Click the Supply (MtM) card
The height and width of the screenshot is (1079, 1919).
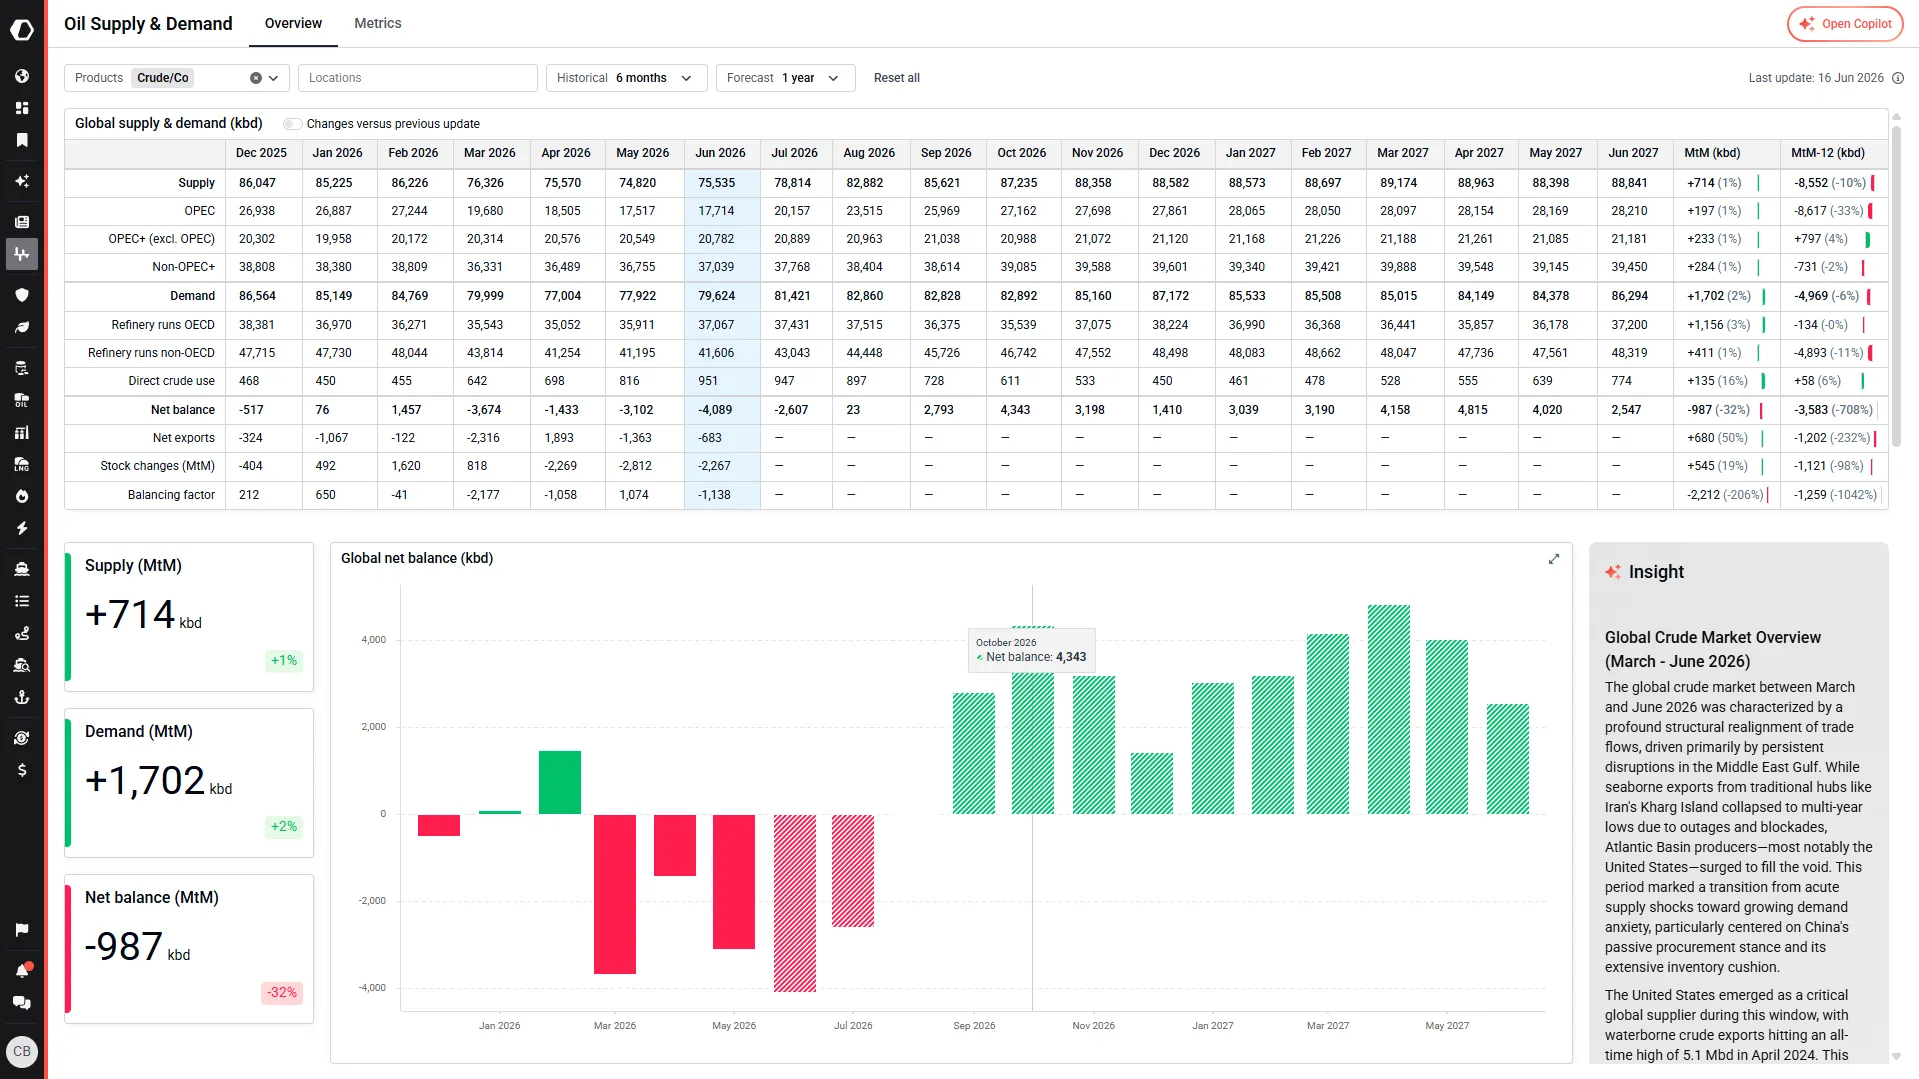189,617
